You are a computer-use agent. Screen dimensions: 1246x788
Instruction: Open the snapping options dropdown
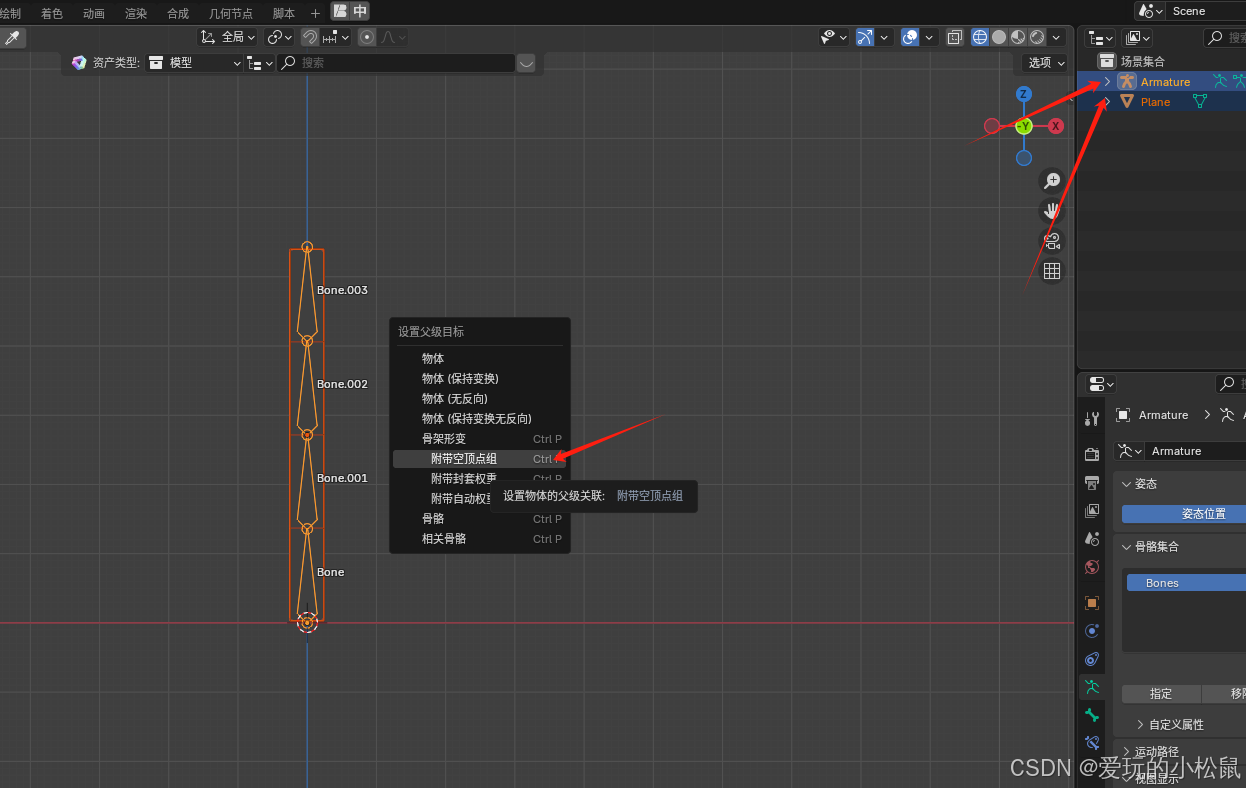(336, 37)
